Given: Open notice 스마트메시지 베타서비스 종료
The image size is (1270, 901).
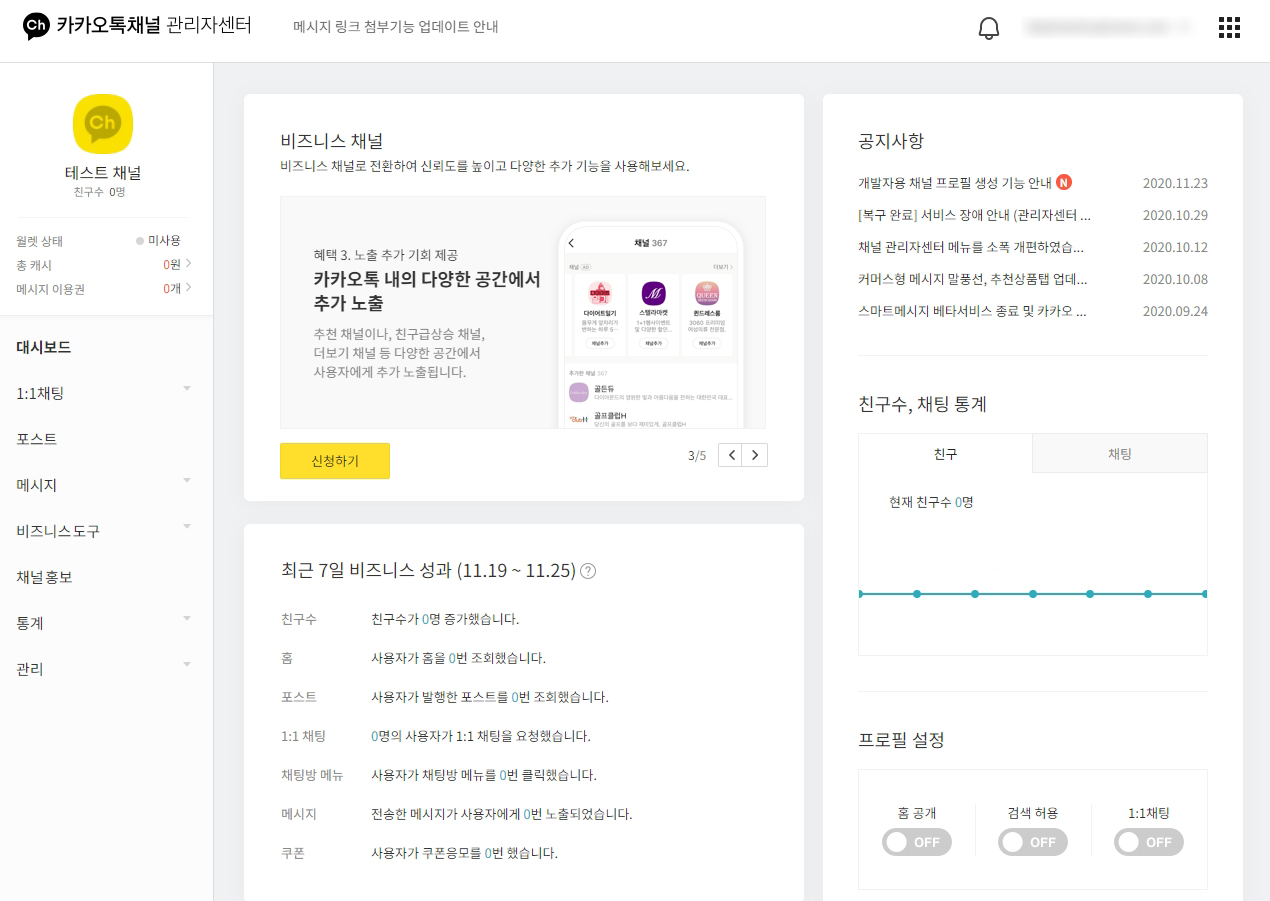Looking at the screenshot, I should 972,311.
